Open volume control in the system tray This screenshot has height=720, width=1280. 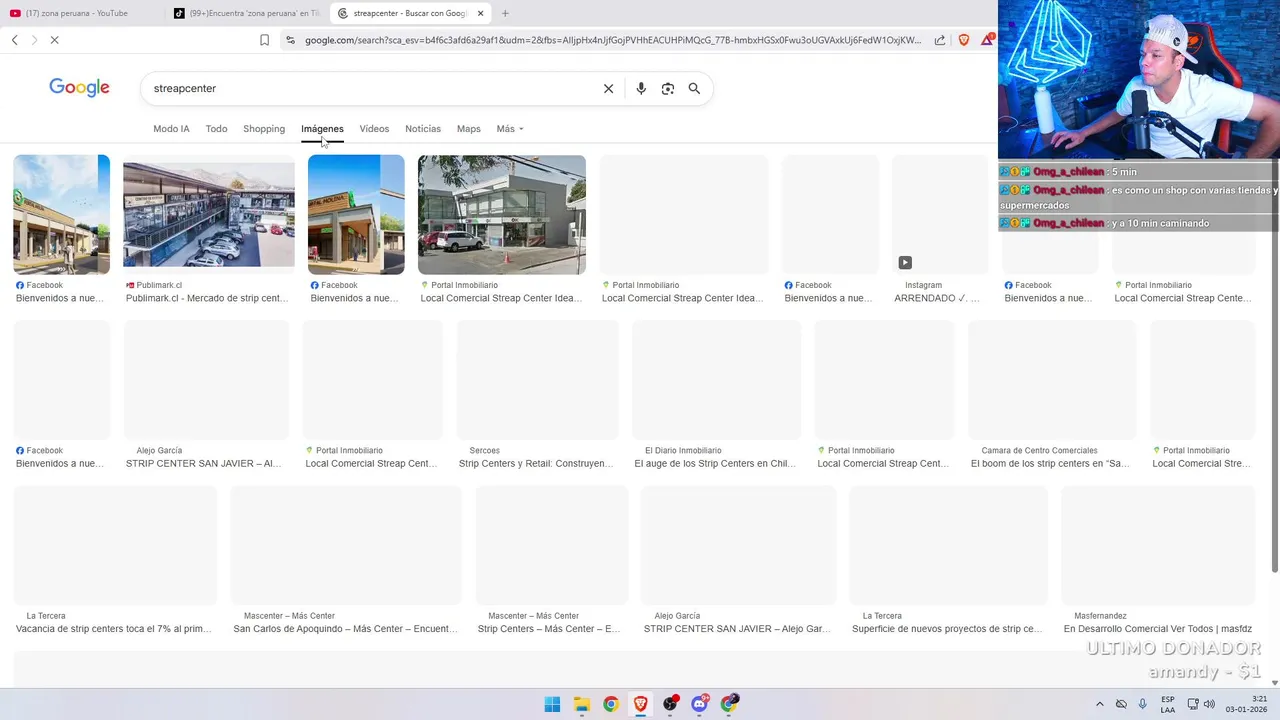[1209, 703]
